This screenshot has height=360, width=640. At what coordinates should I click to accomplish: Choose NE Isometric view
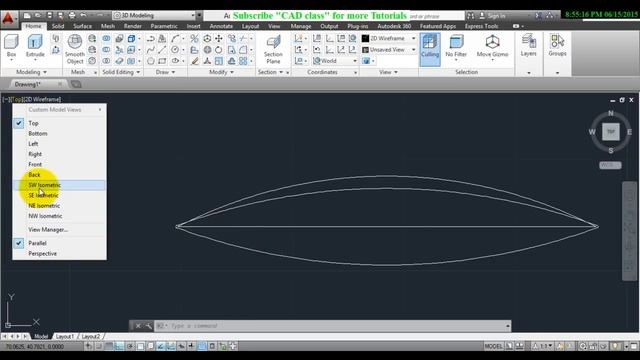59,206
